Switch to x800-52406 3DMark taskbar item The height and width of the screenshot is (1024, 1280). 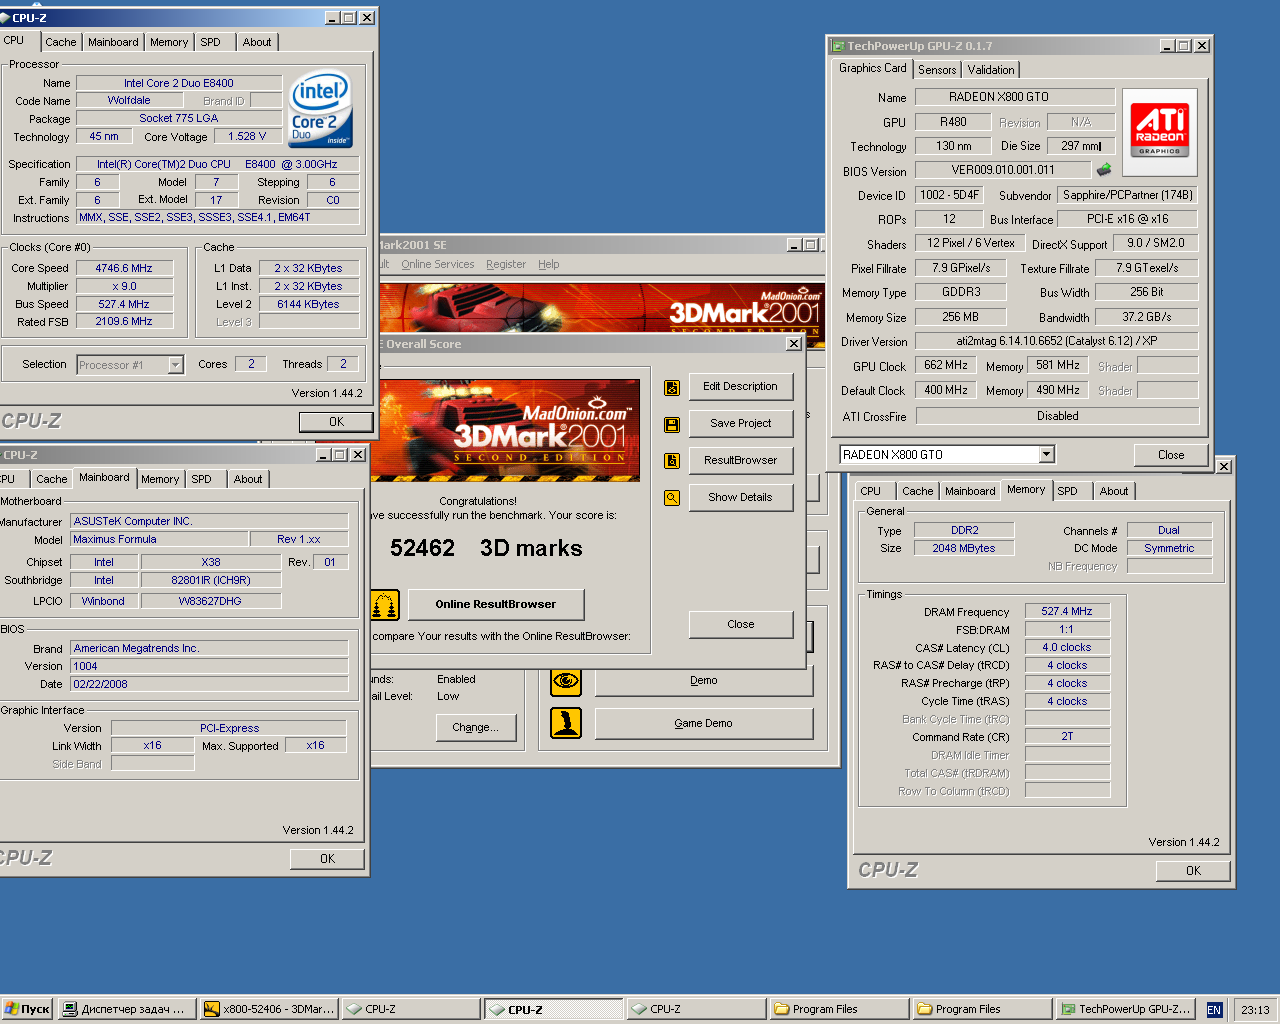(x=269, y=1009)
